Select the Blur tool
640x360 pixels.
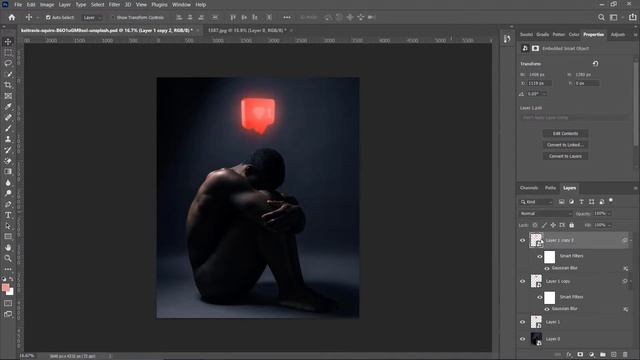[8, 182]
